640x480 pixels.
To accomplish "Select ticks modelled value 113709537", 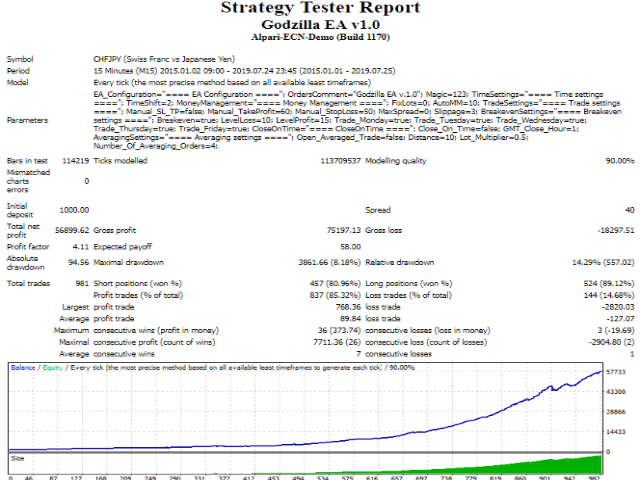I will coord(340,161).
